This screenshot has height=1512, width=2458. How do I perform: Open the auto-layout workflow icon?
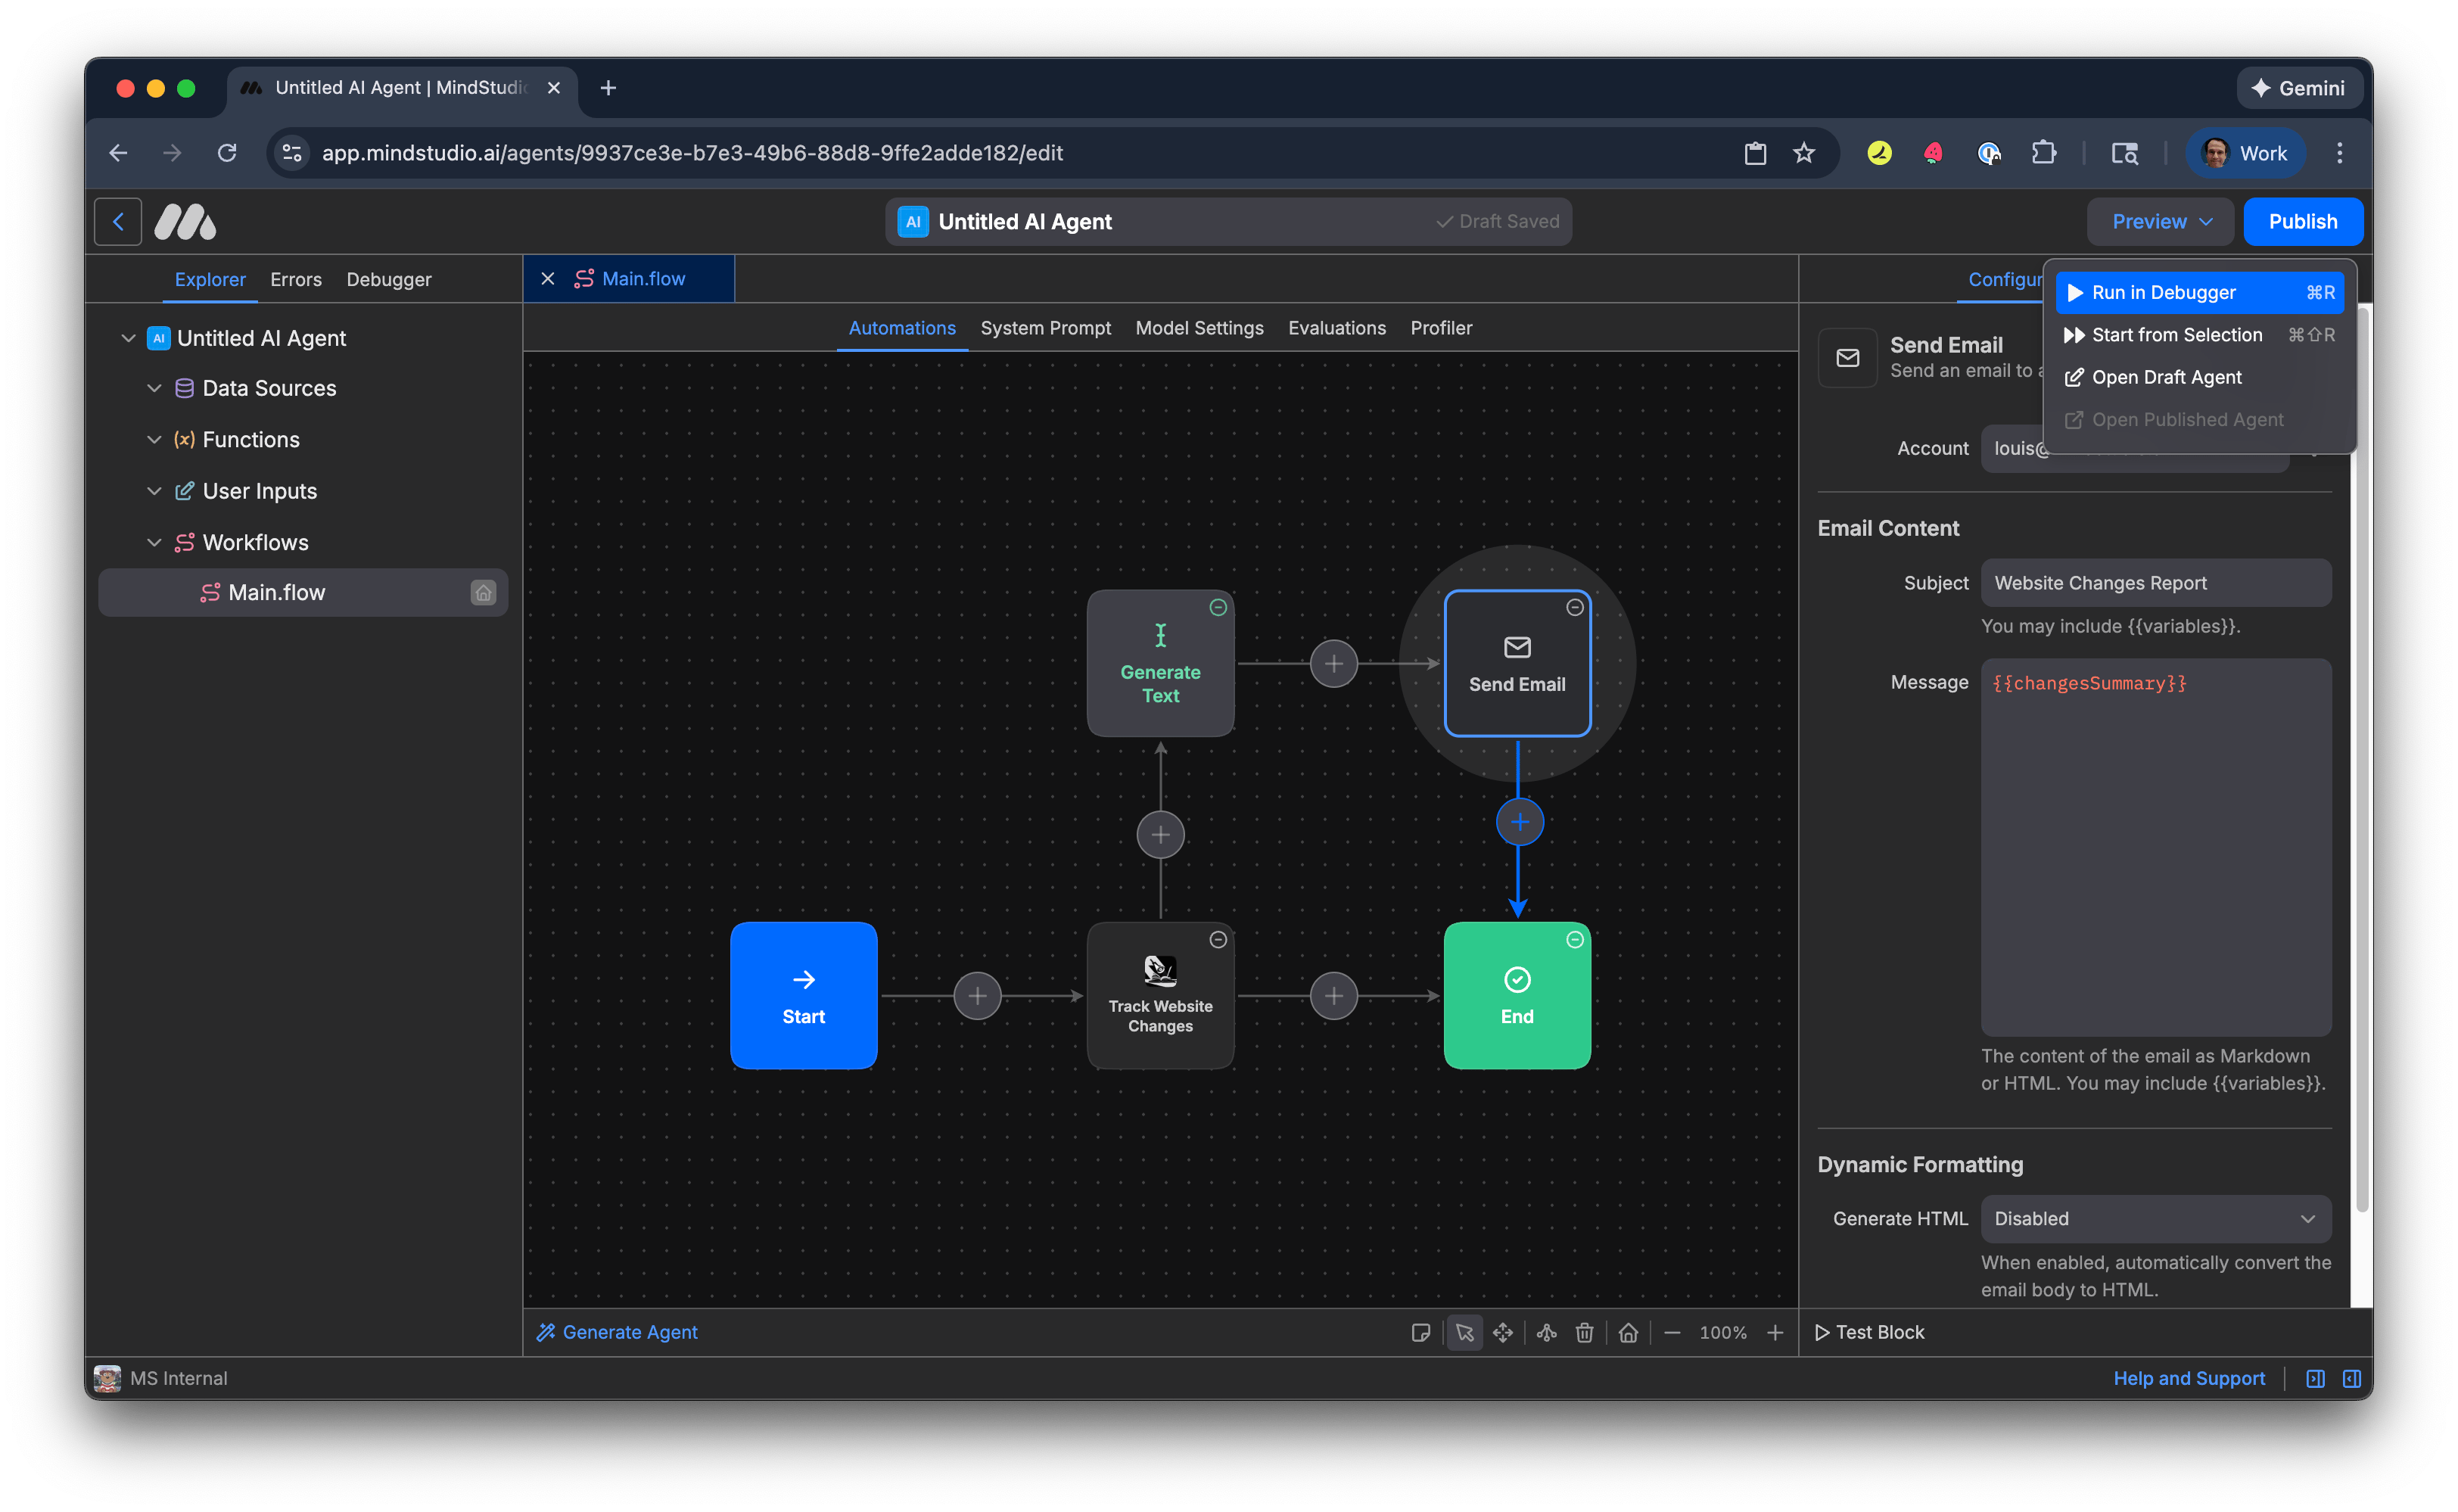1545,1332
